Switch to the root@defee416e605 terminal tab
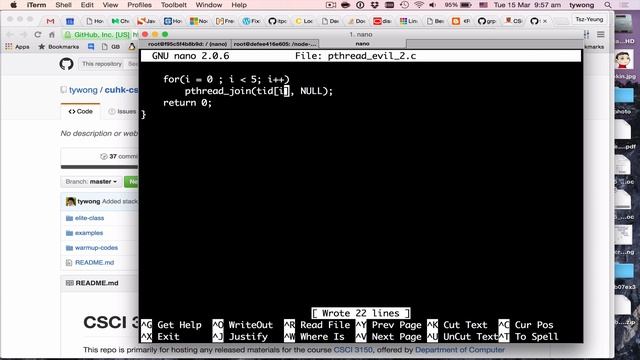640x360 pixels. (275, 44)
